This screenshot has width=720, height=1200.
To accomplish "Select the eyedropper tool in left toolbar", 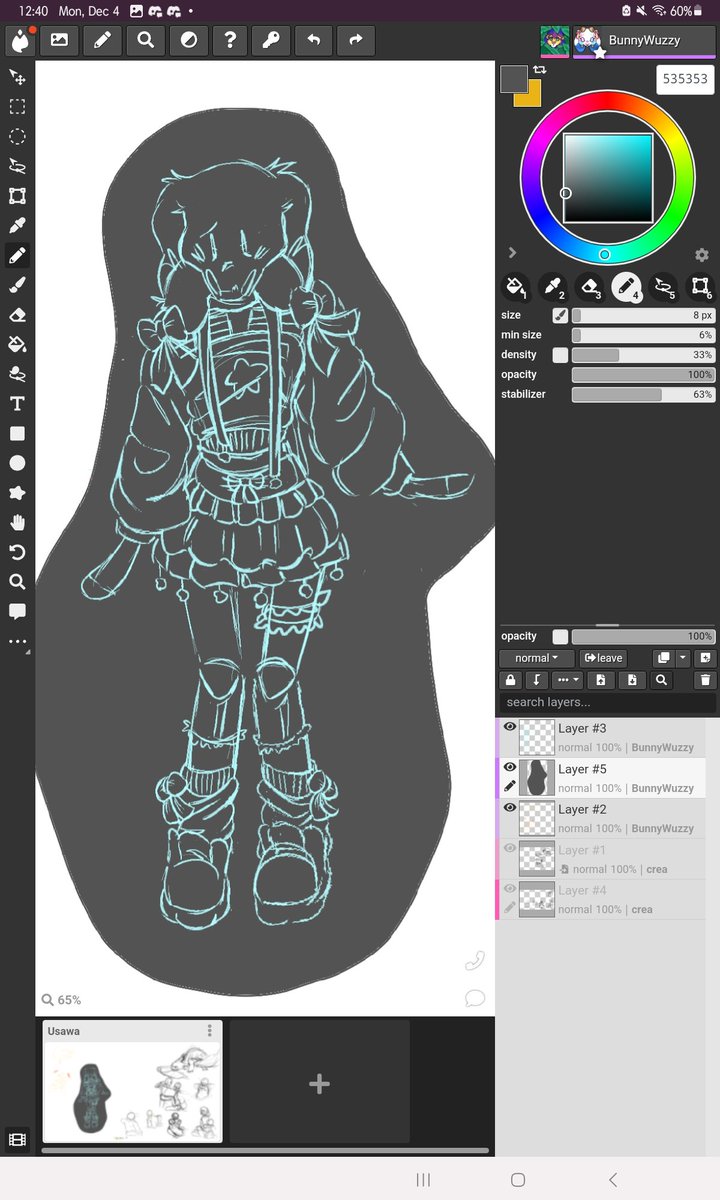I will [x=17, y=226].
